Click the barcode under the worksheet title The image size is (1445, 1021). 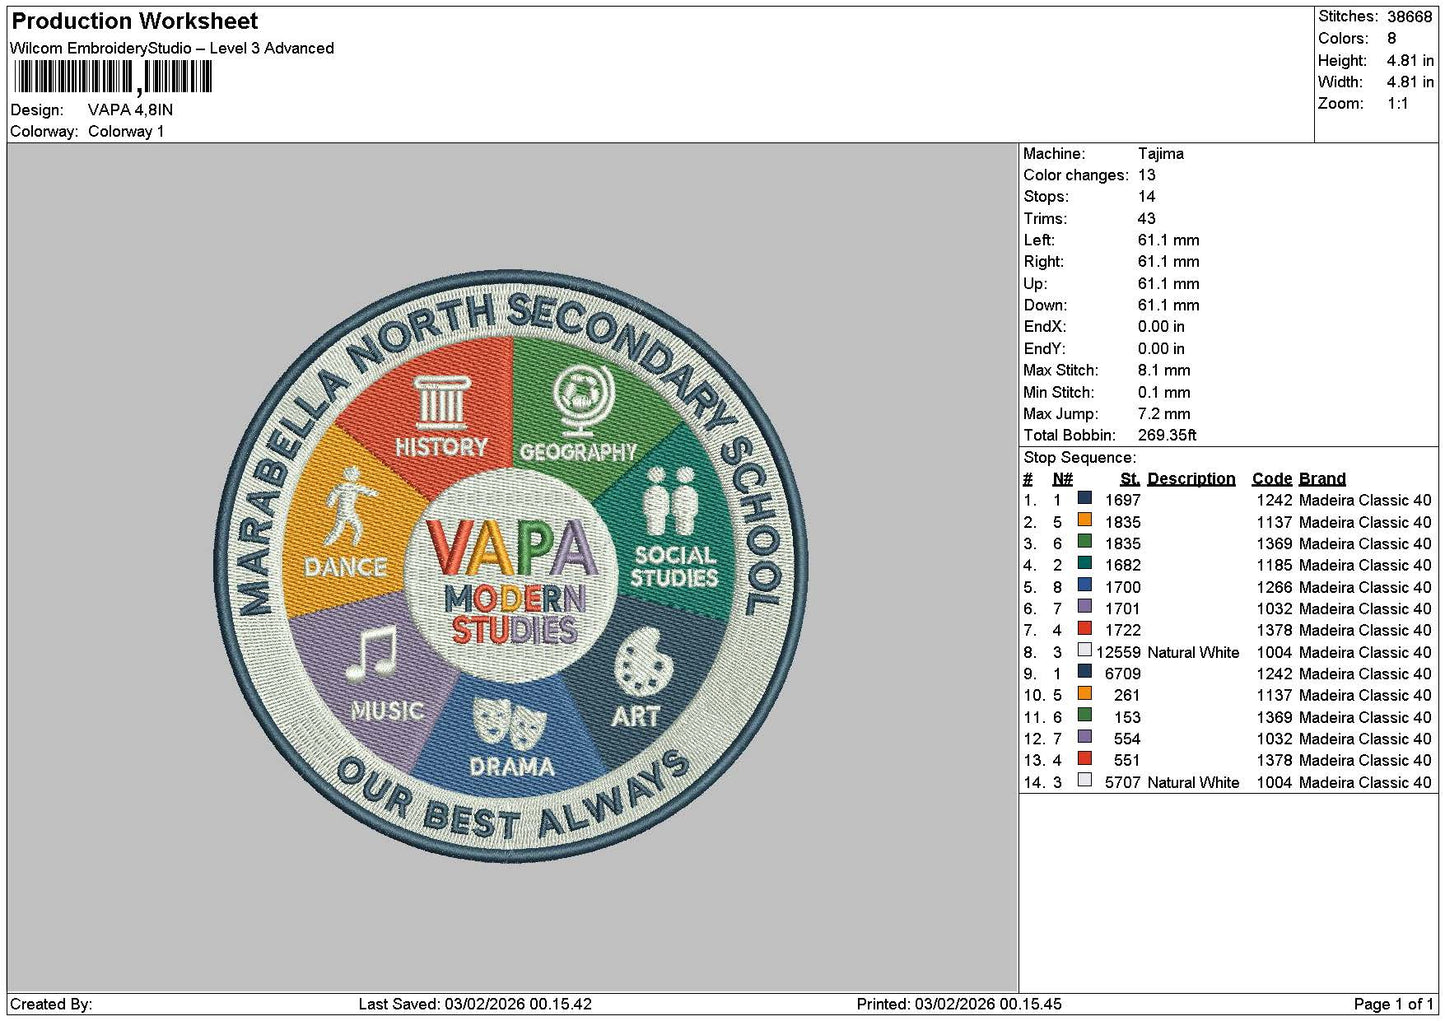[x=111, y=77]
